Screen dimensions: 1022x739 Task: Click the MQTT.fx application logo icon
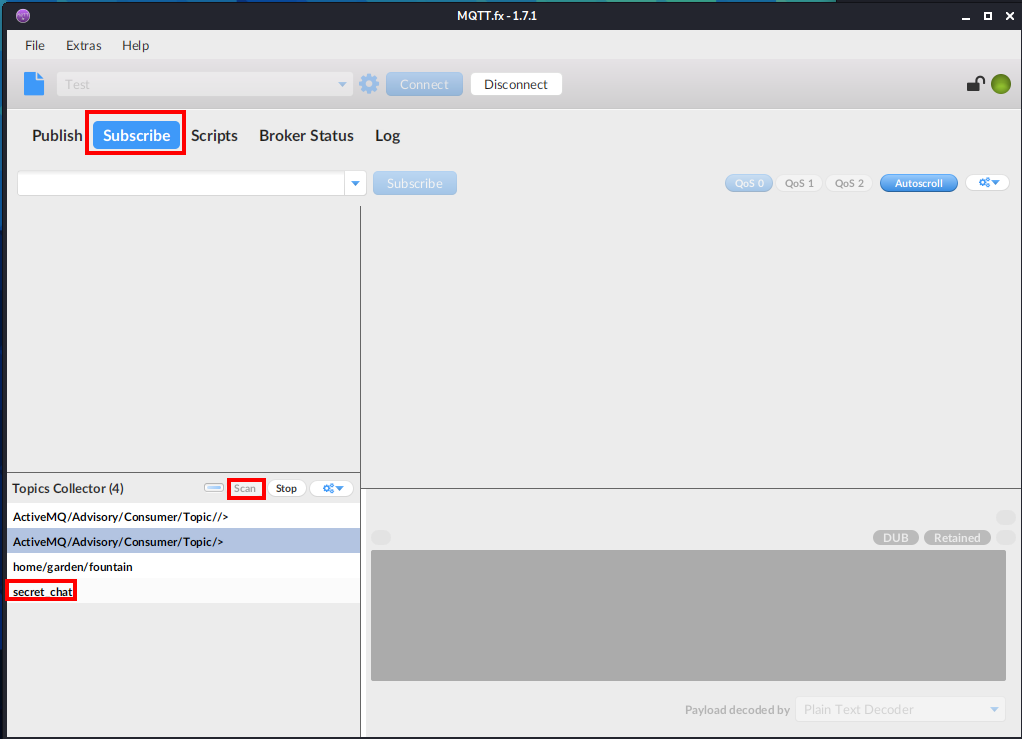22,15
